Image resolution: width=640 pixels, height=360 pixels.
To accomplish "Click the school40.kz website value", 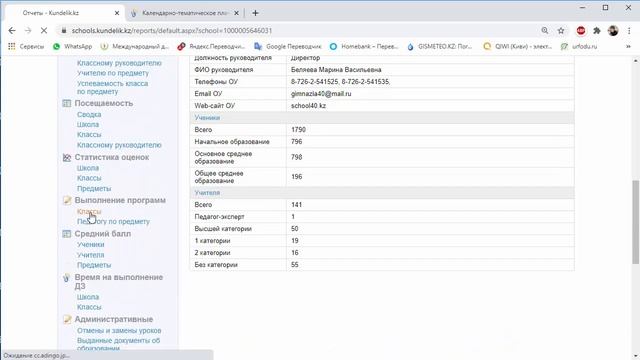I will pos(308,106).
